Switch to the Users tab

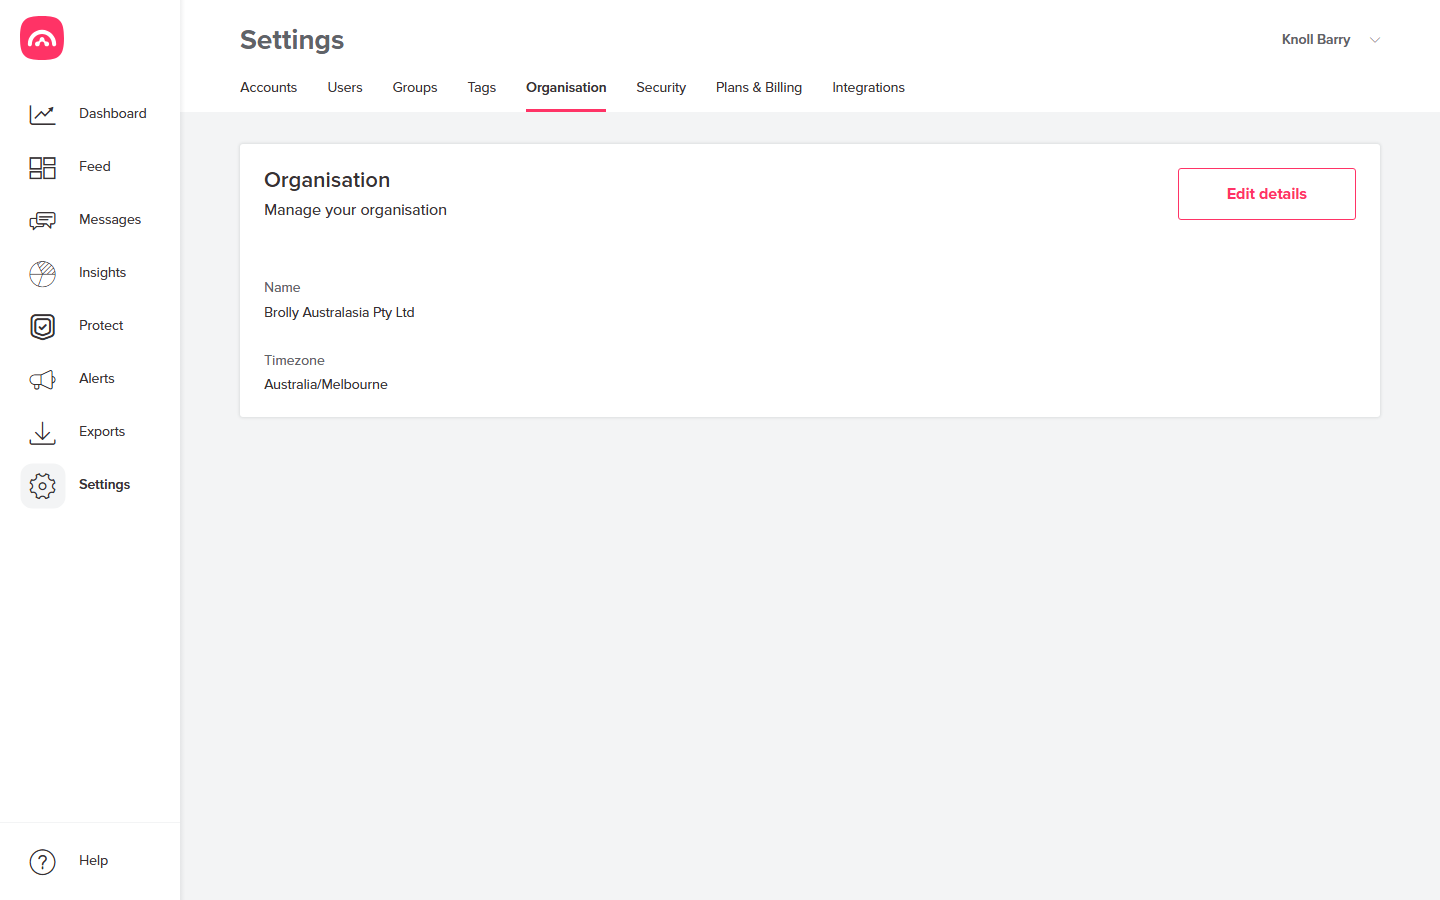[x=345, y=87]
